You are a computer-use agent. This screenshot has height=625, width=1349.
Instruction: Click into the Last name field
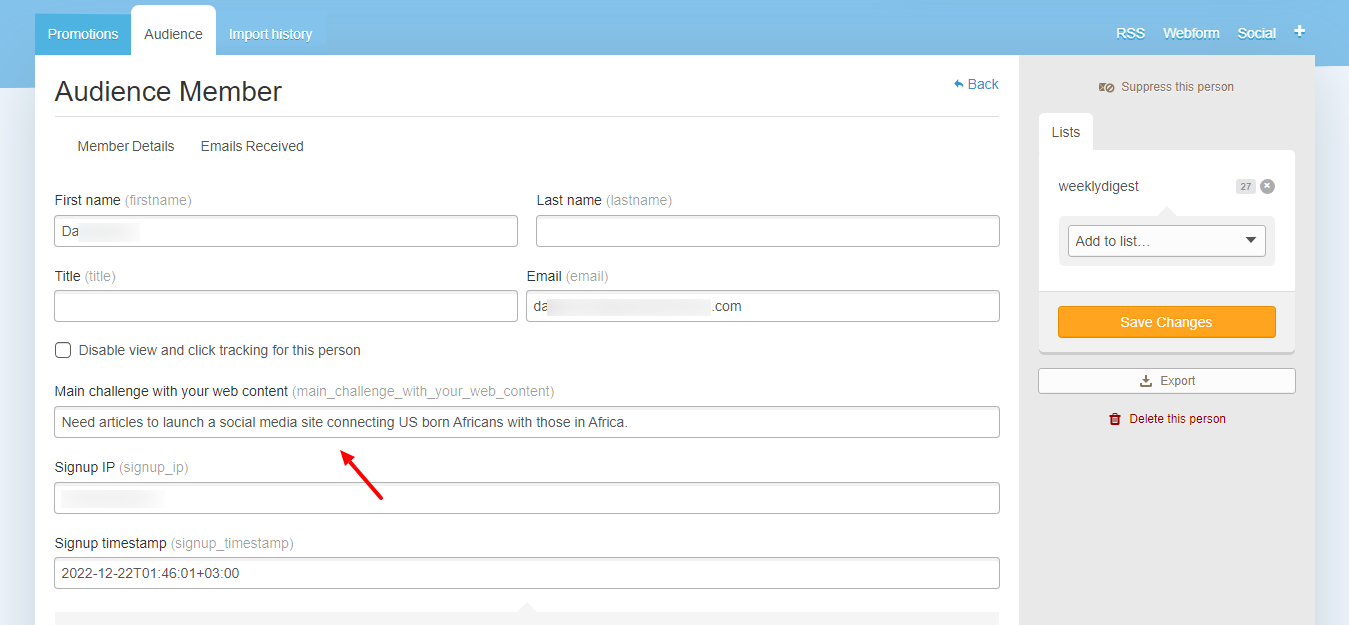[x=767, y=231]
